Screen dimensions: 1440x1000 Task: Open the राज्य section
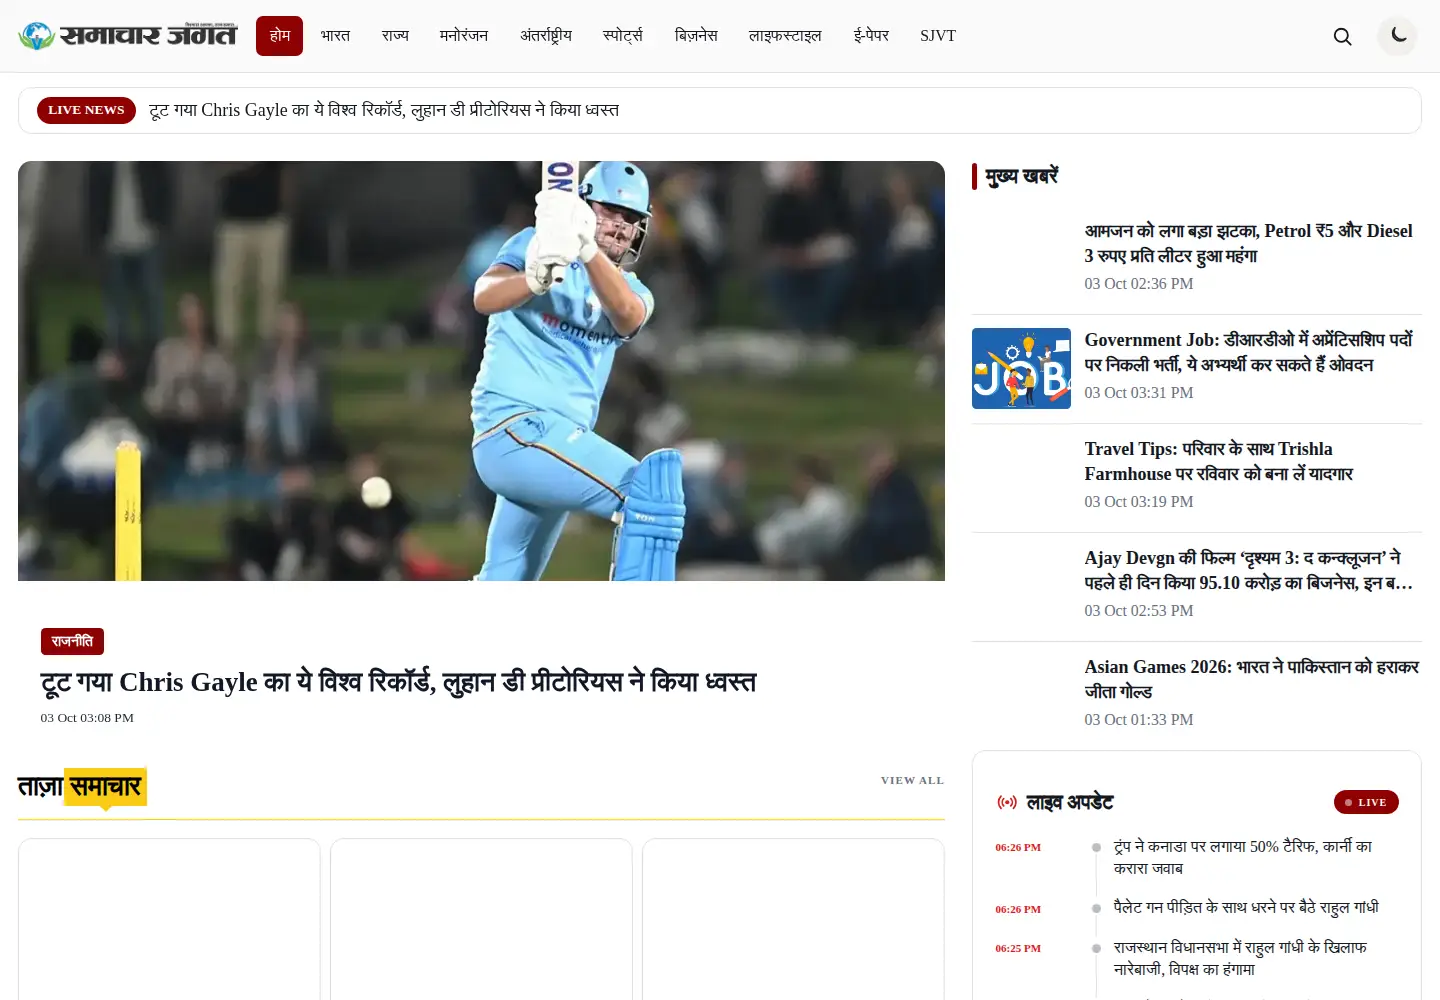(395, 36)
